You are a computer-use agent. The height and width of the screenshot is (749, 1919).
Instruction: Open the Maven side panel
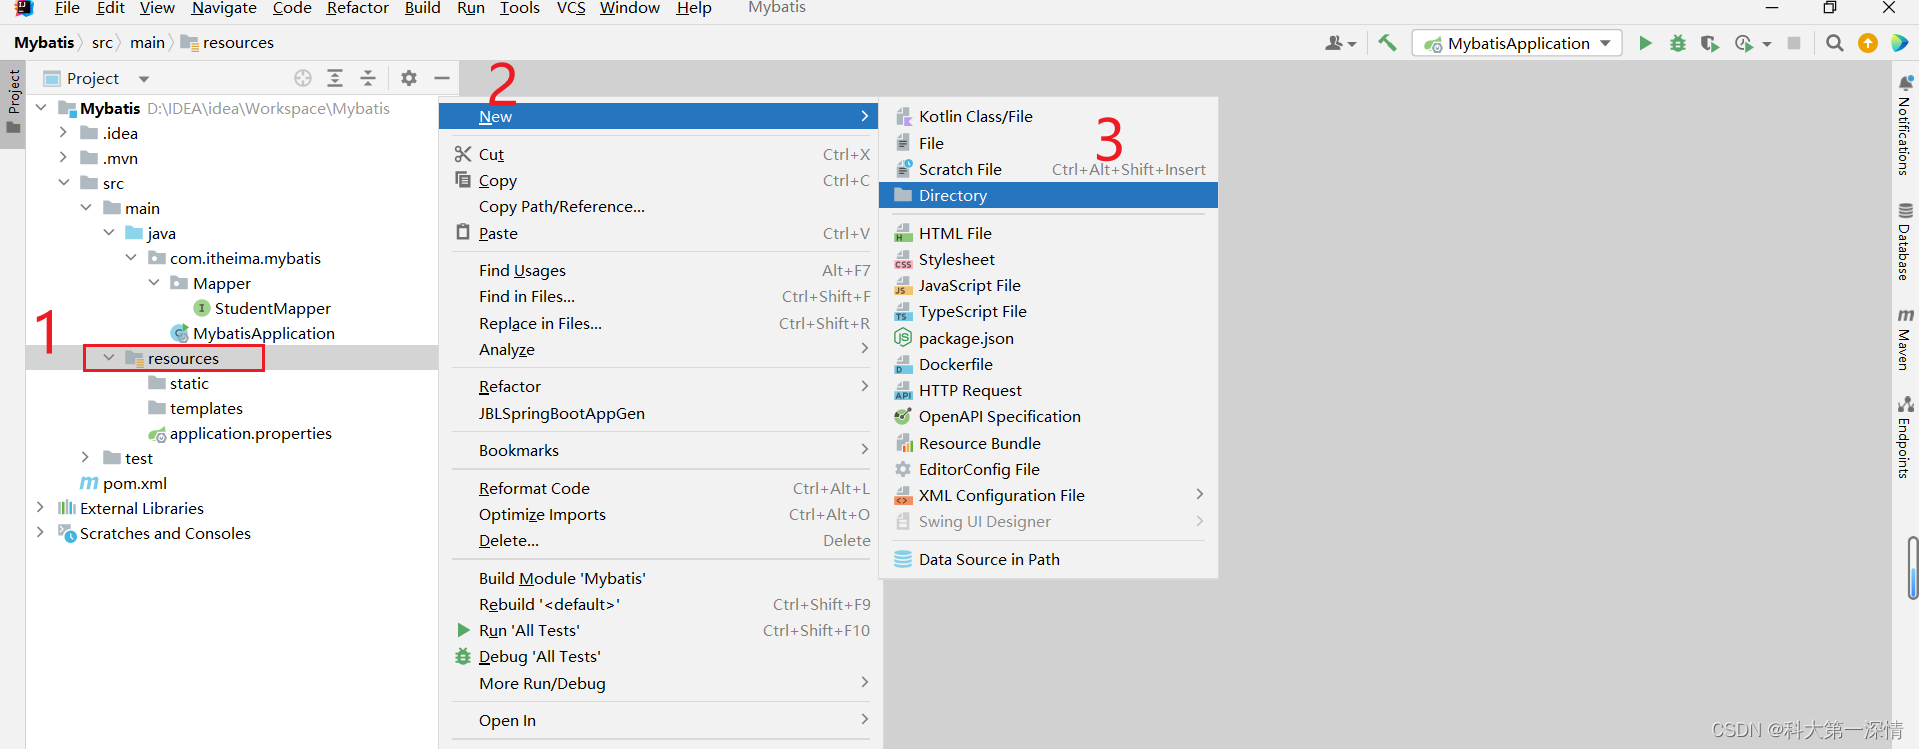(1904, 339)
